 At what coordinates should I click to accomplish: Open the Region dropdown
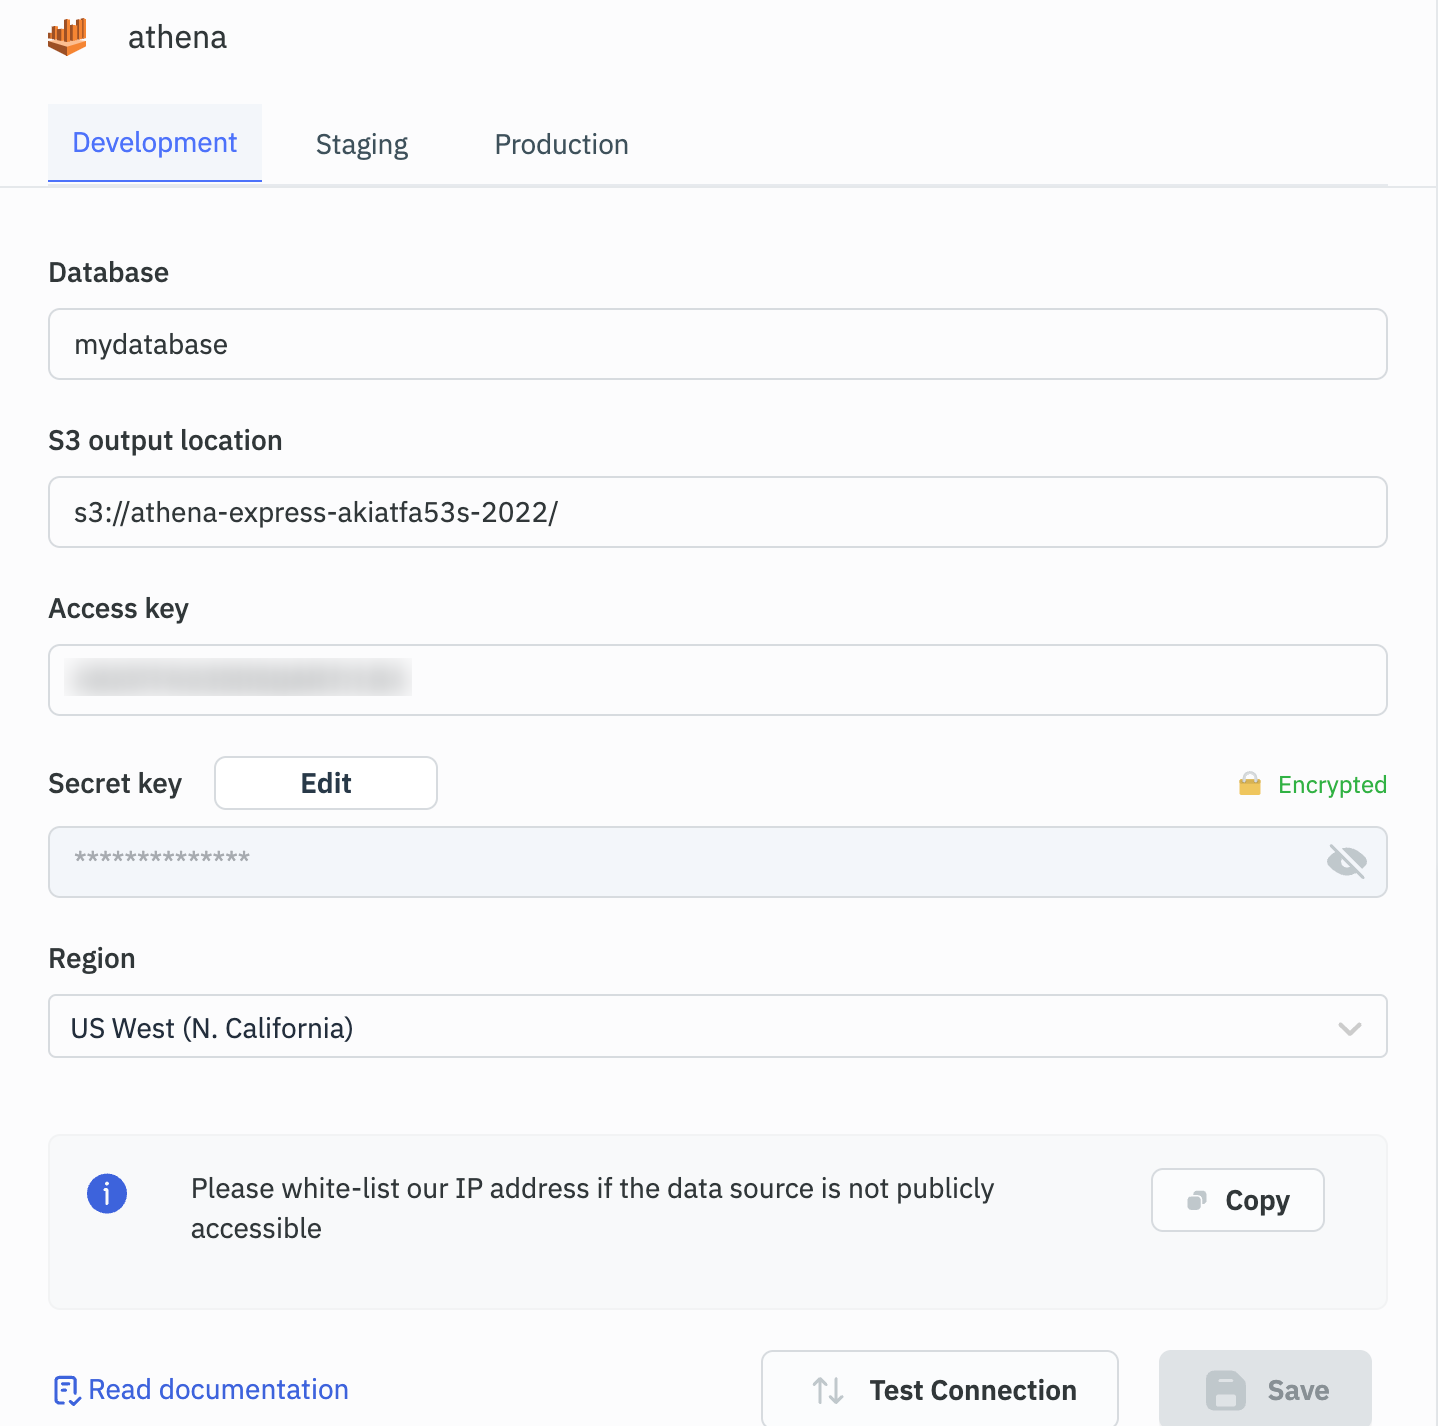tap(700, 1026)
